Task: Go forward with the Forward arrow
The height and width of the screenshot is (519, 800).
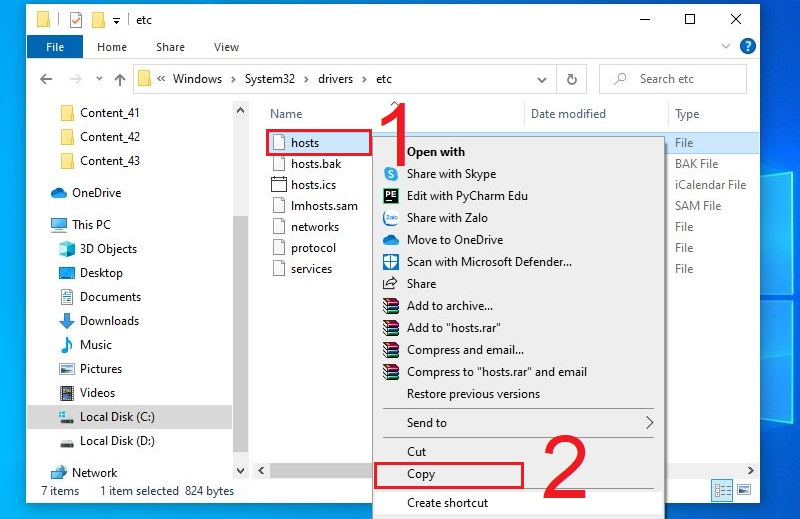Action: point(76,79)
